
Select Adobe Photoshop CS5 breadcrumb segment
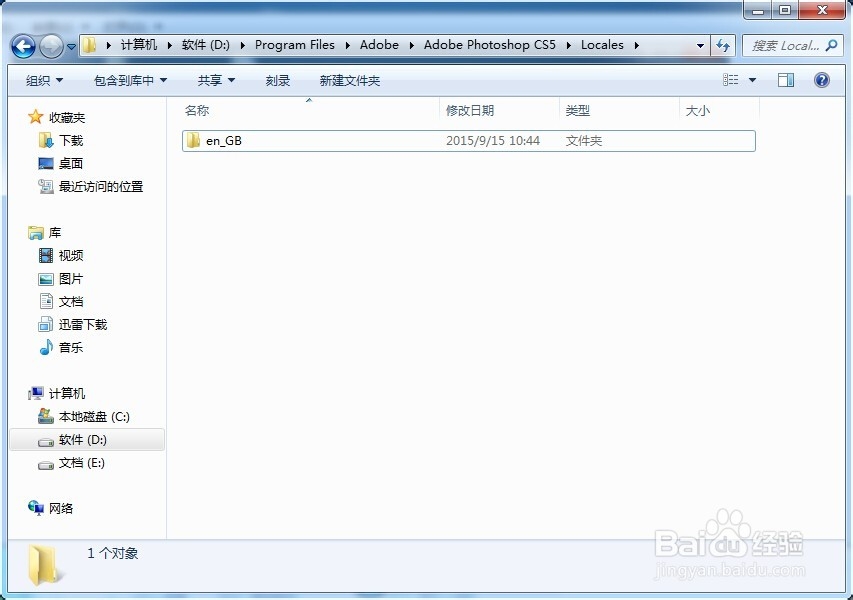(x=490, y=45)
